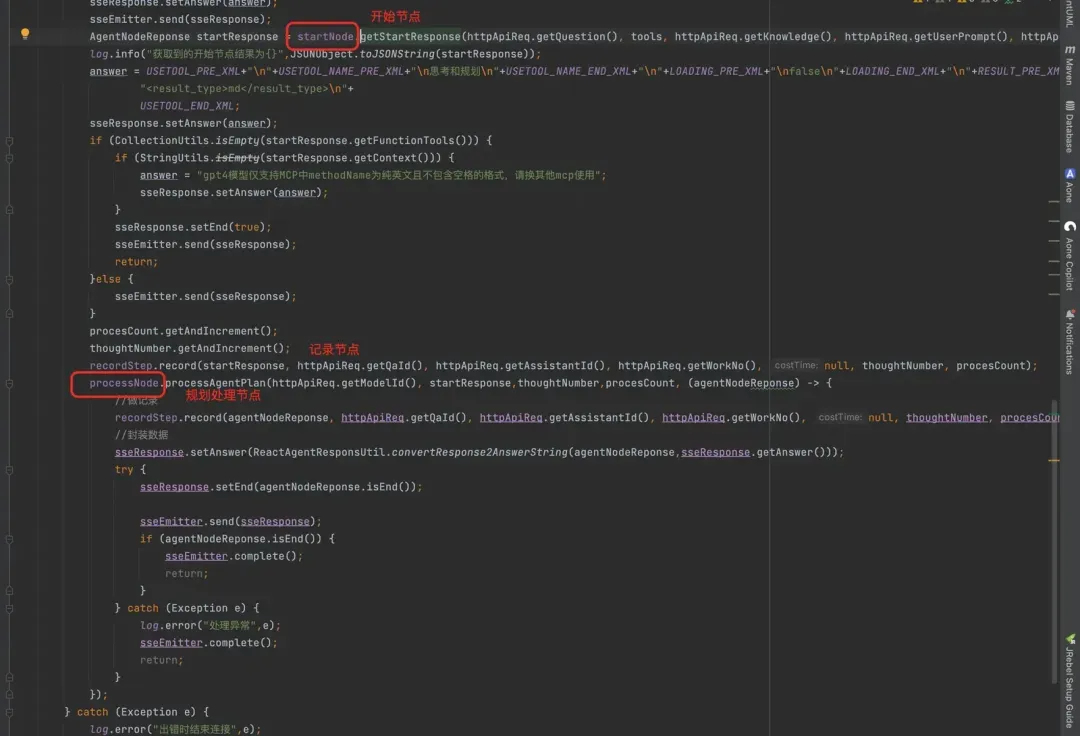
Task: Open the JRebel Setup Guide panel
Action: [1070, 681]
